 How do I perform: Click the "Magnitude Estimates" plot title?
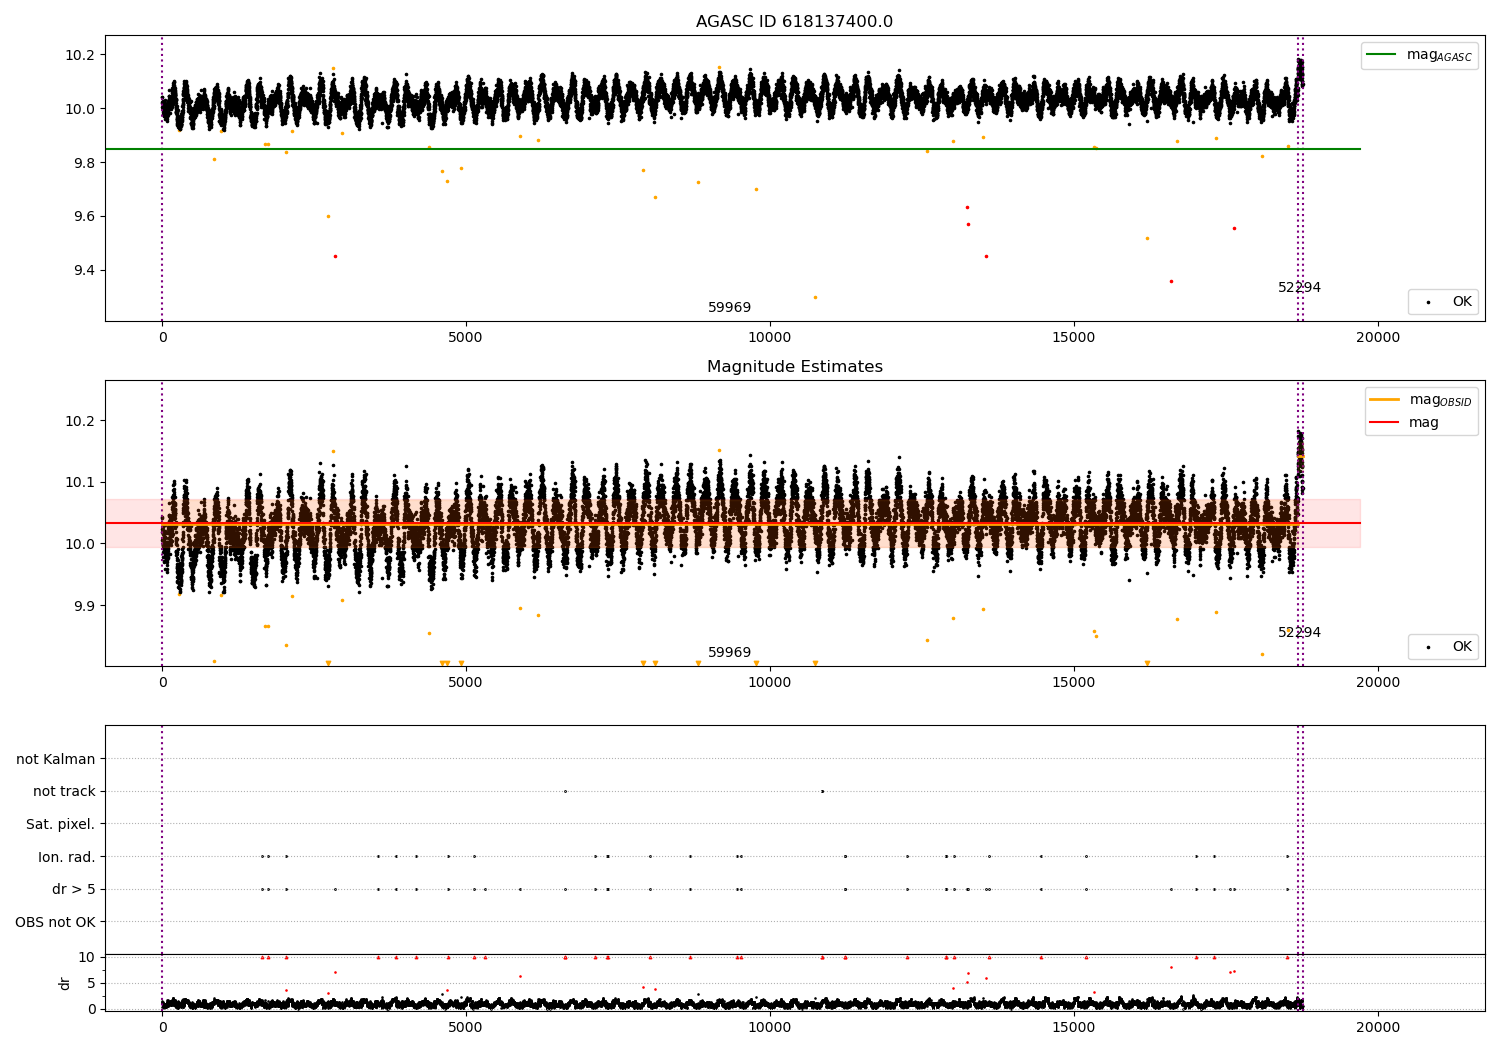(794, 367)
